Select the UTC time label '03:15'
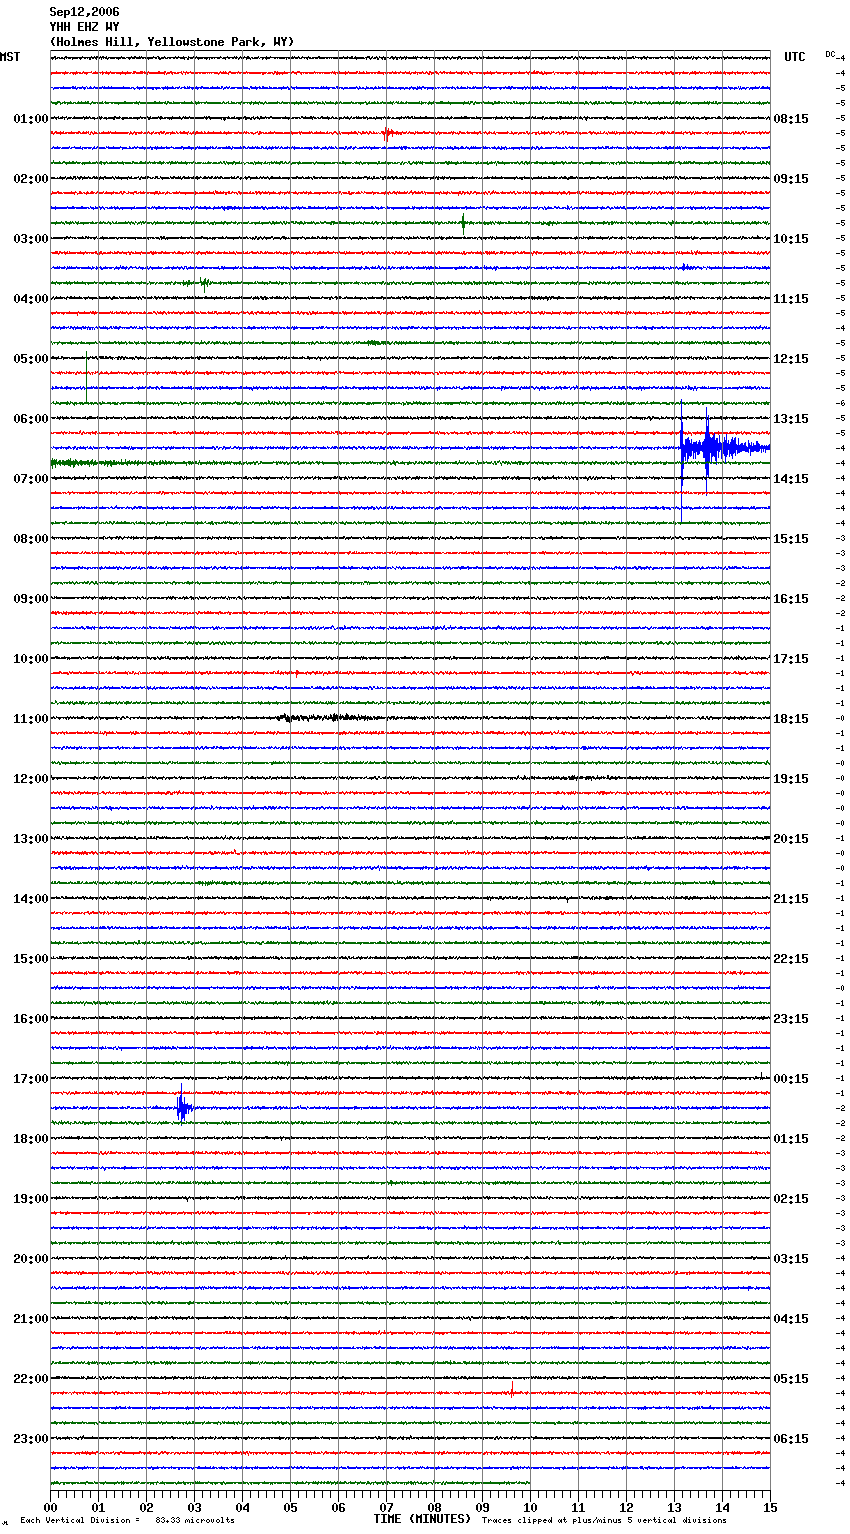This screenshot has width=850, height=1534. pos(791,1259)
